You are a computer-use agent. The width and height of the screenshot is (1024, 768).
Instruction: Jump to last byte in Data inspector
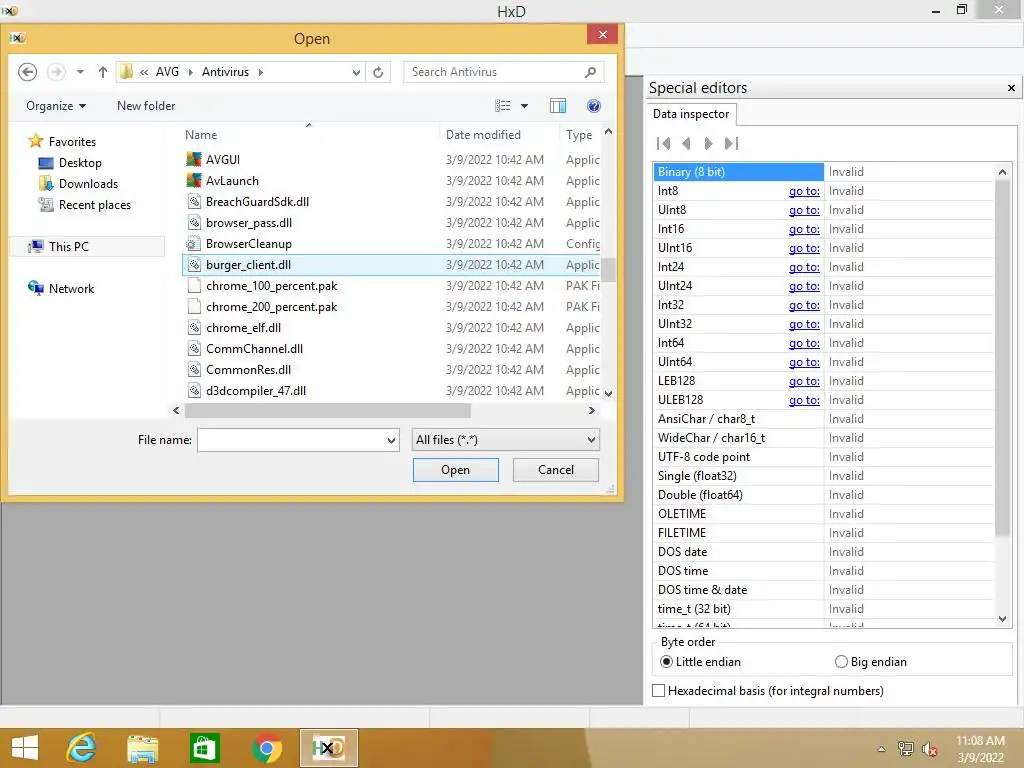731,143
